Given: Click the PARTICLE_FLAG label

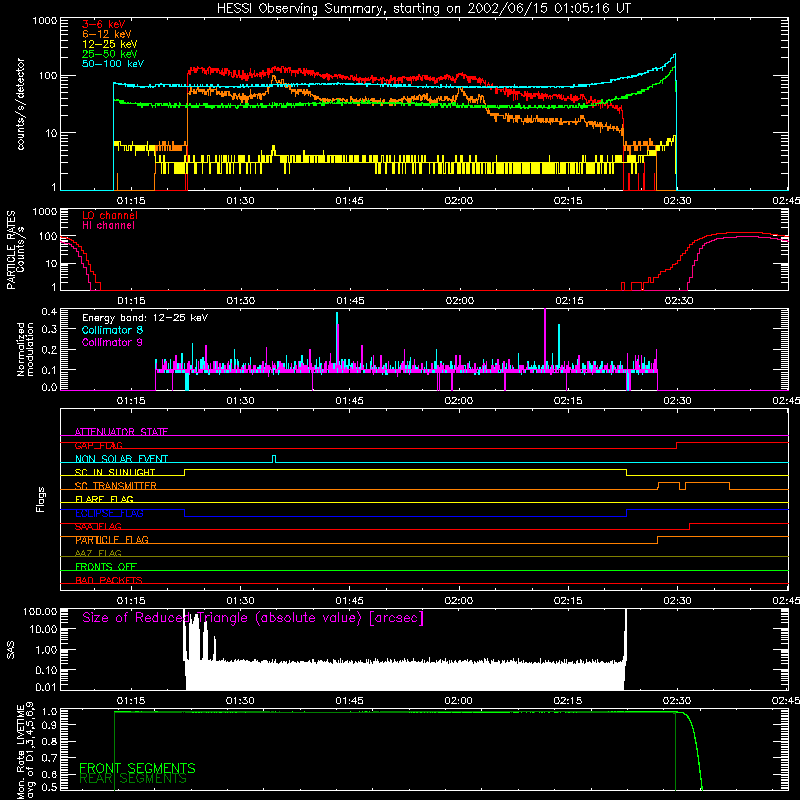Looking at the screenshot, I should pos(112,539).
